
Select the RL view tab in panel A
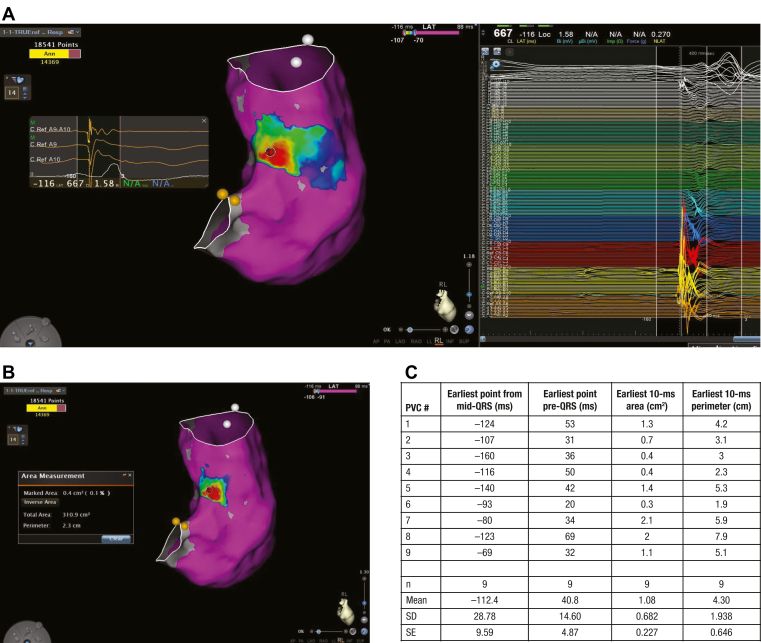(439, 341)
